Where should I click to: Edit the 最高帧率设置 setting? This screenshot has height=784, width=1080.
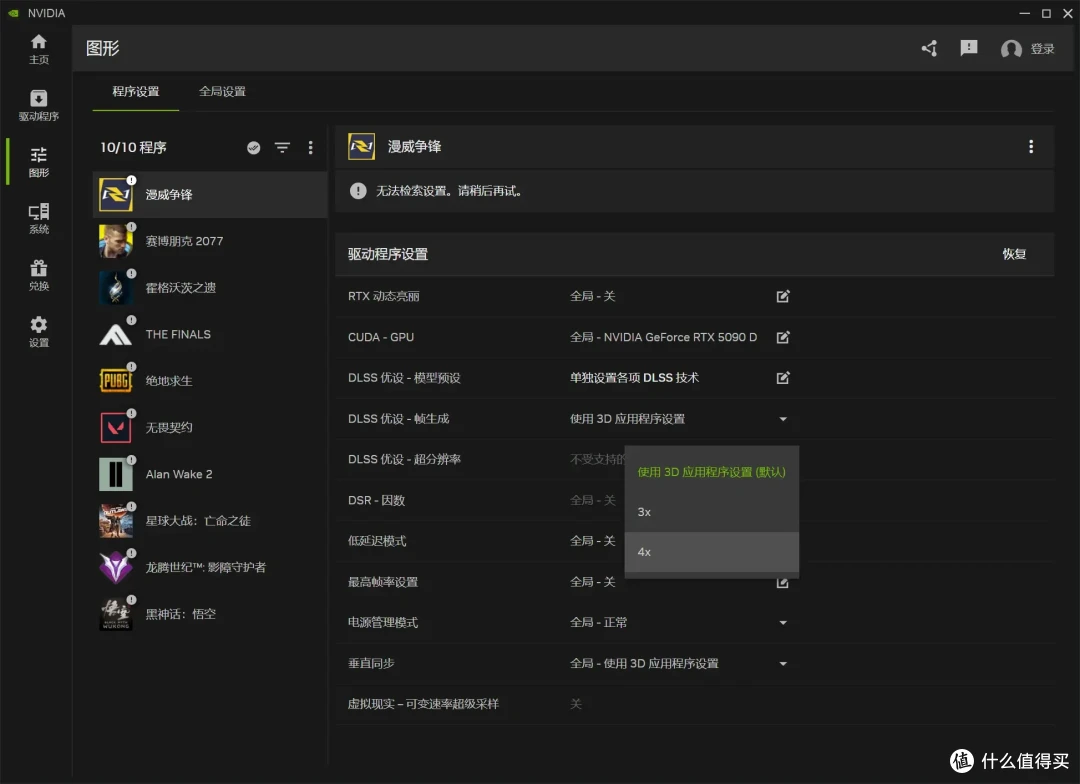tap(782, 582)
